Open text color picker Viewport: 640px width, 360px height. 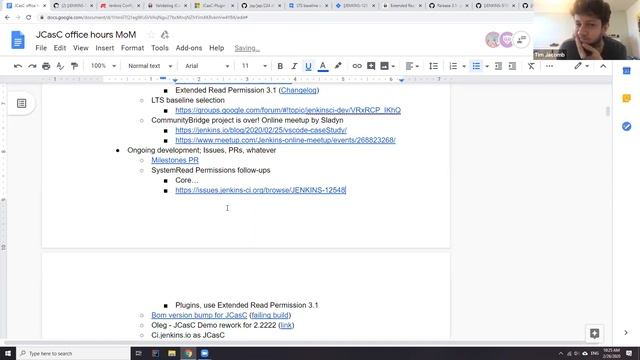coord(323,66)
